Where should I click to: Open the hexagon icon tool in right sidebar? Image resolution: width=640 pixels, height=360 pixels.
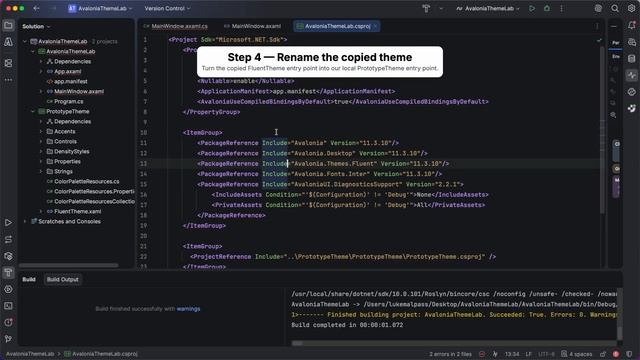point(632,92)
